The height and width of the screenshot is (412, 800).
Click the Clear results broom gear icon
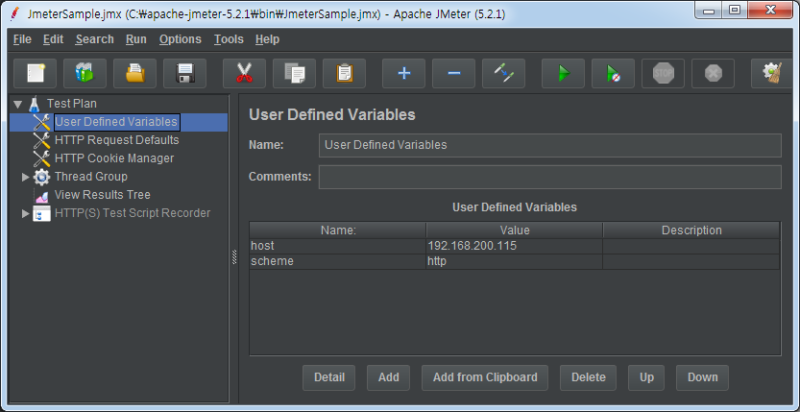(x=772, y=73)
